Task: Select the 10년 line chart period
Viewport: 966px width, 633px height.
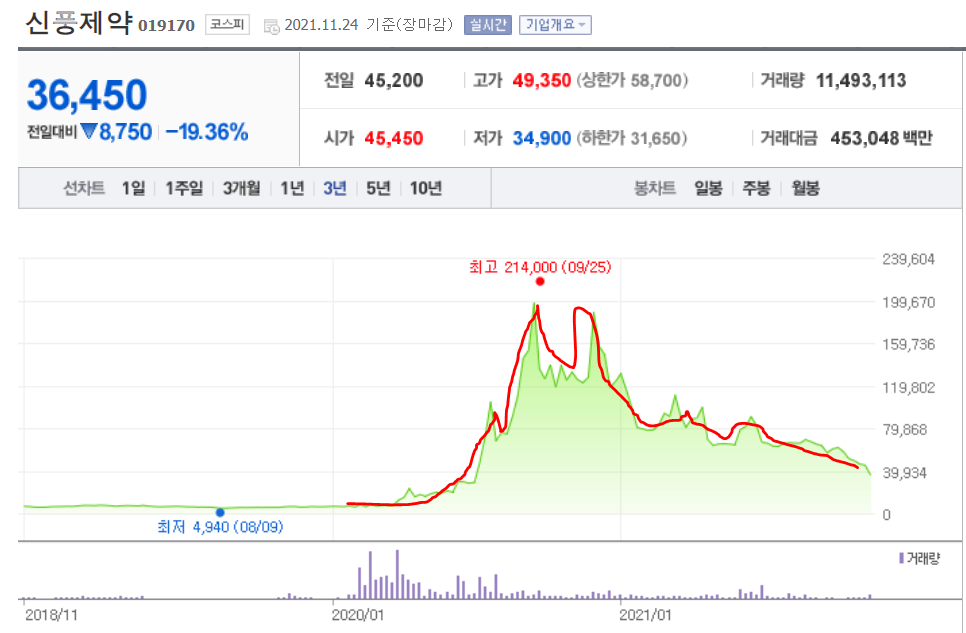Action: coord(426,188)
